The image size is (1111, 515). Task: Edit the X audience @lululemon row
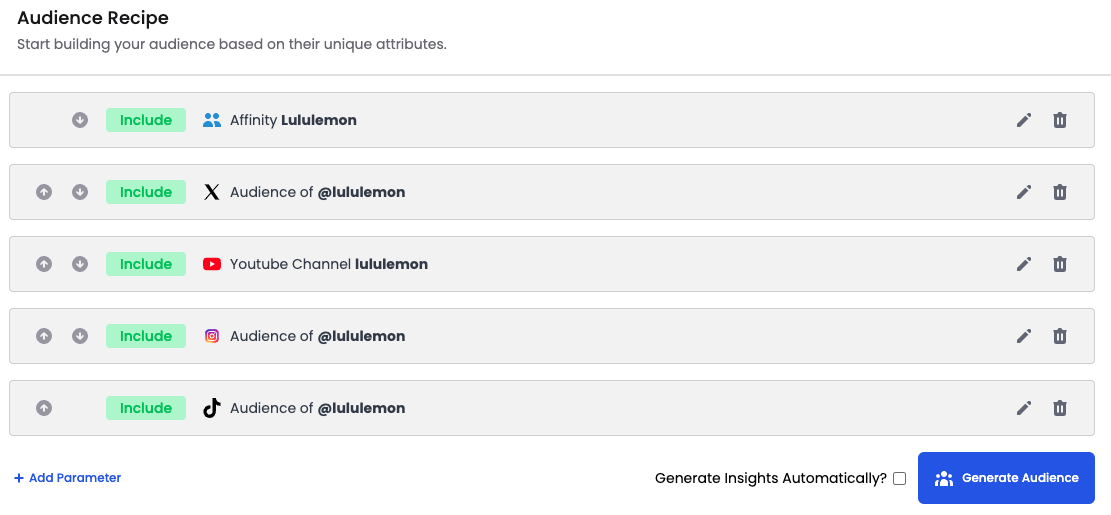pos(1024,192)
